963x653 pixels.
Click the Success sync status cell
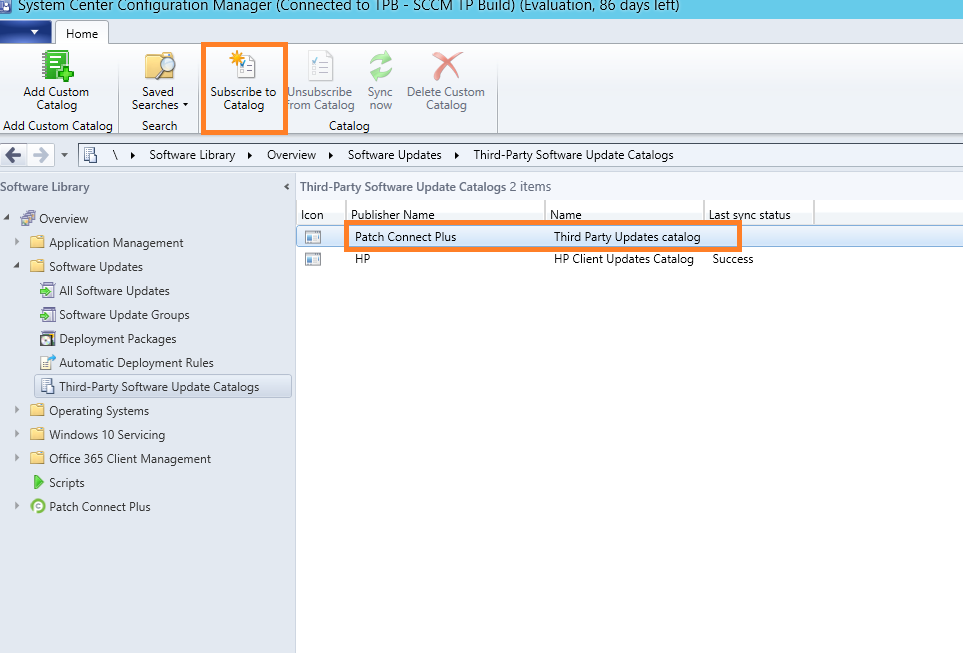(733, 259)
